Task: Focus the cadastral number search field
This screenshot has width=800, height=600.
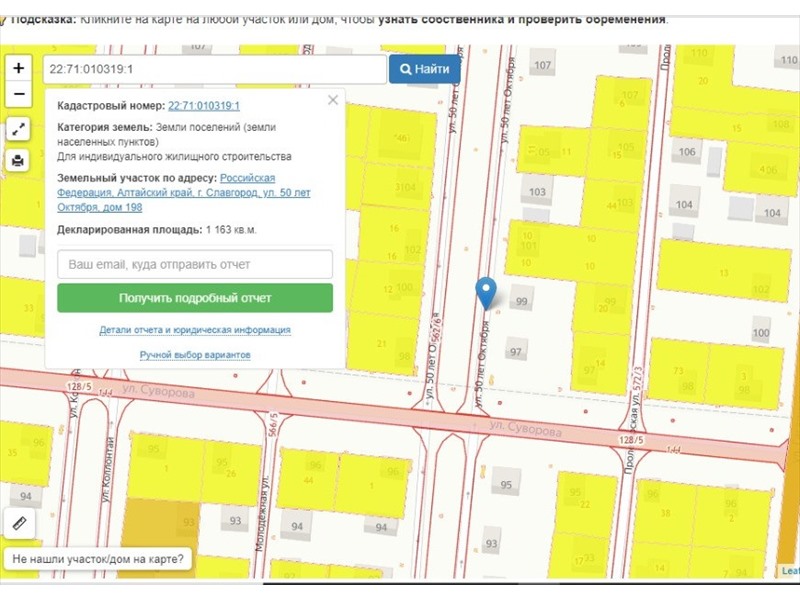Action: tap(214, 69)
